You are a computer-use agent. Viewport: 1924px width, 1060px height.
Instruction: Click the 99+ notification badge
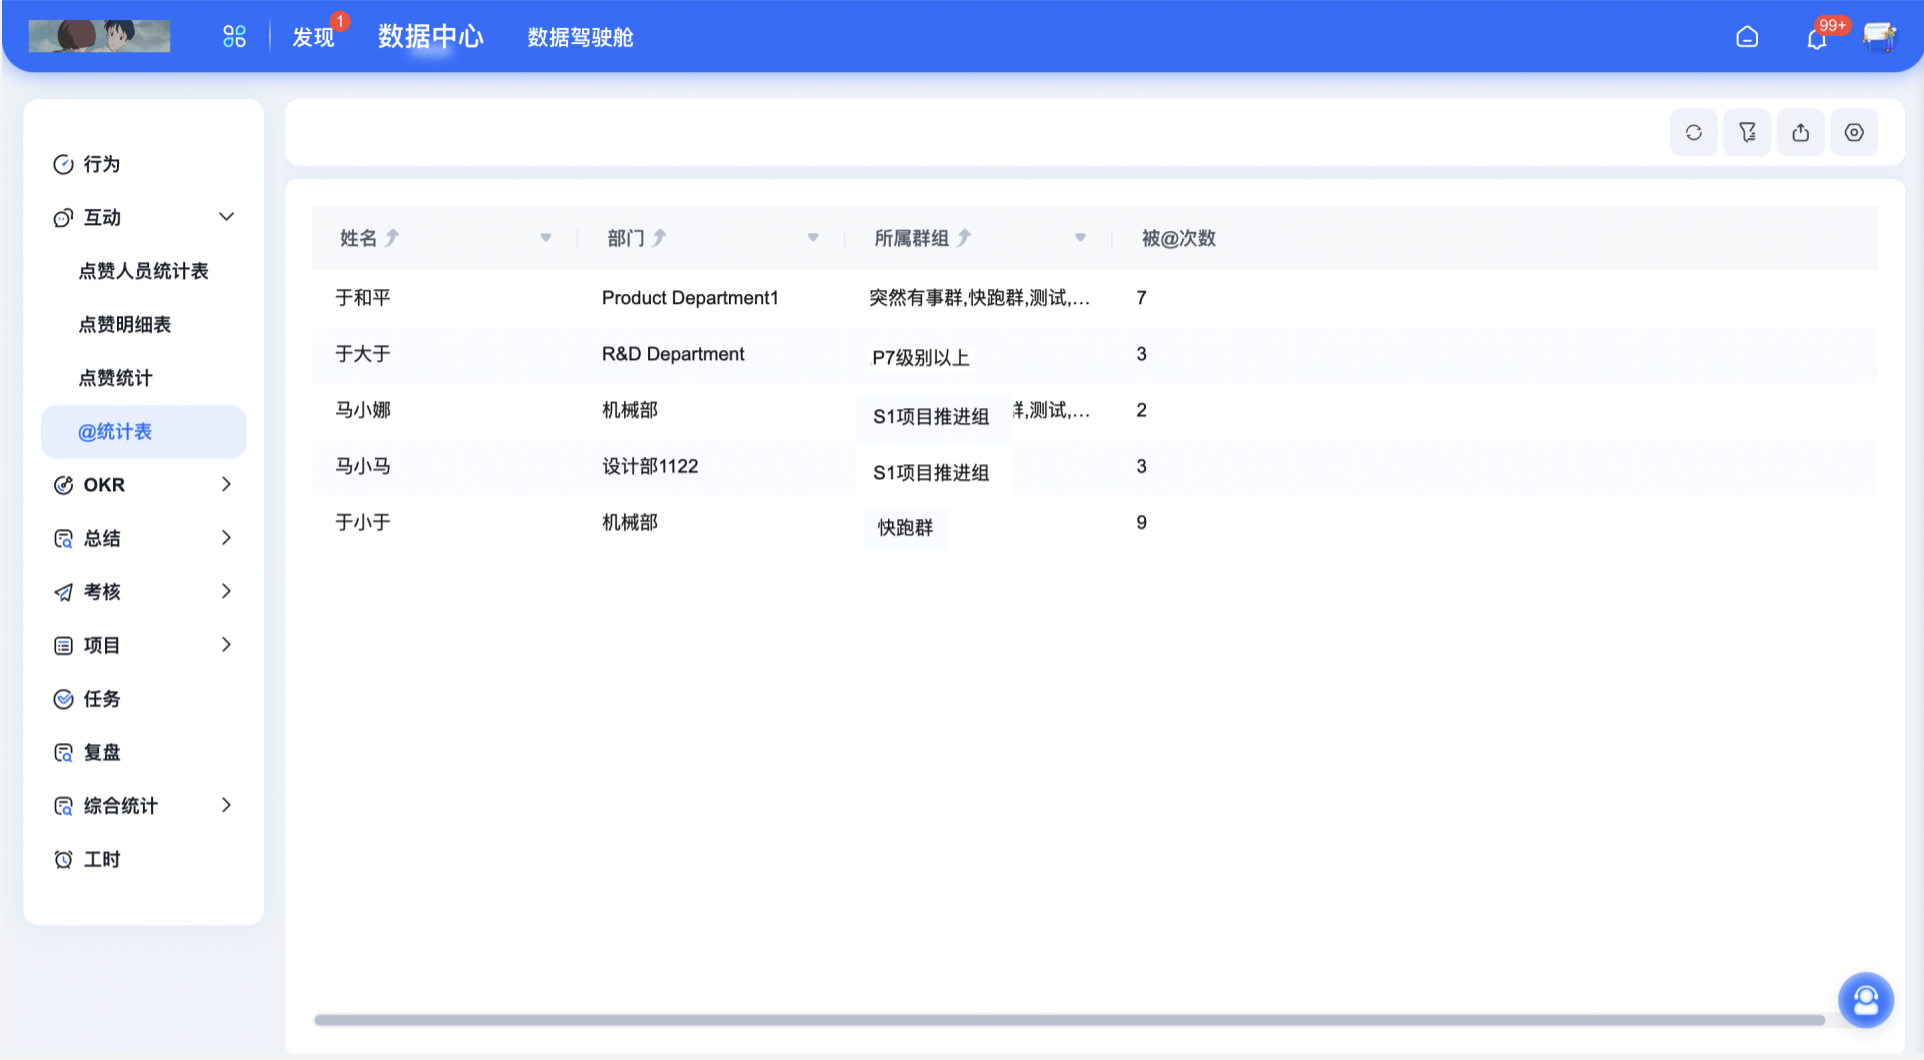coord(1832,25)
